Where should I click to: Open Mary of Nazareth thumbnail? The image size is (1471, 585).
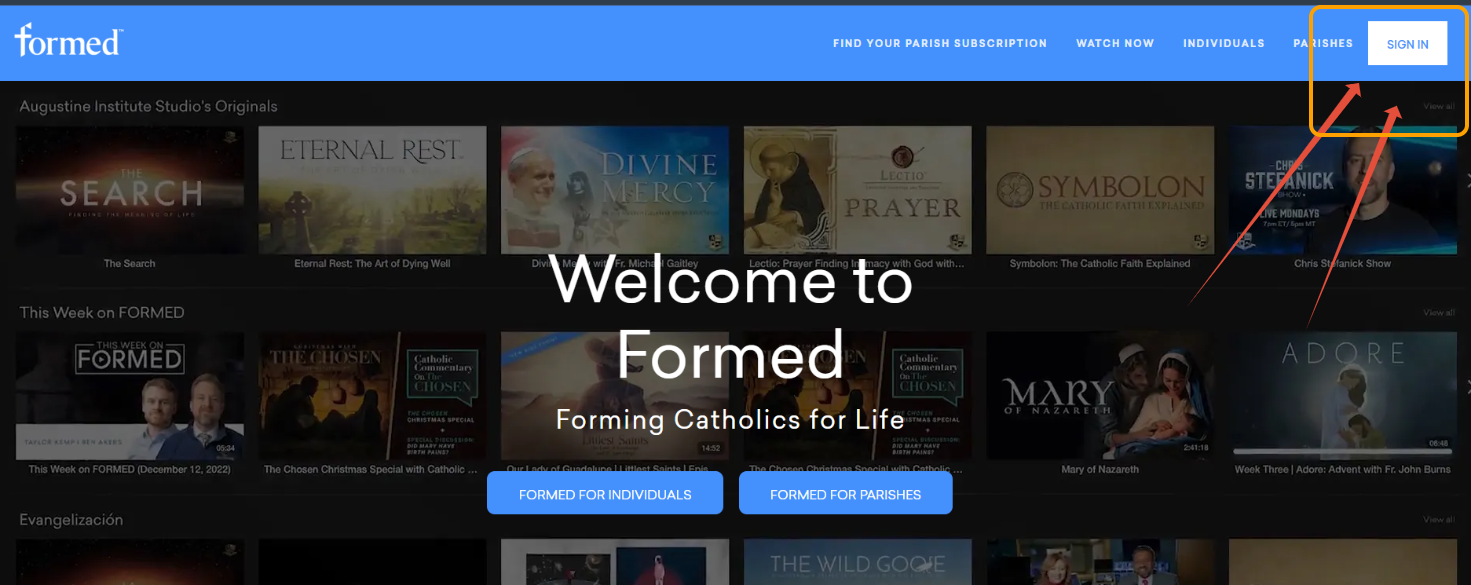coord(1100,396)
